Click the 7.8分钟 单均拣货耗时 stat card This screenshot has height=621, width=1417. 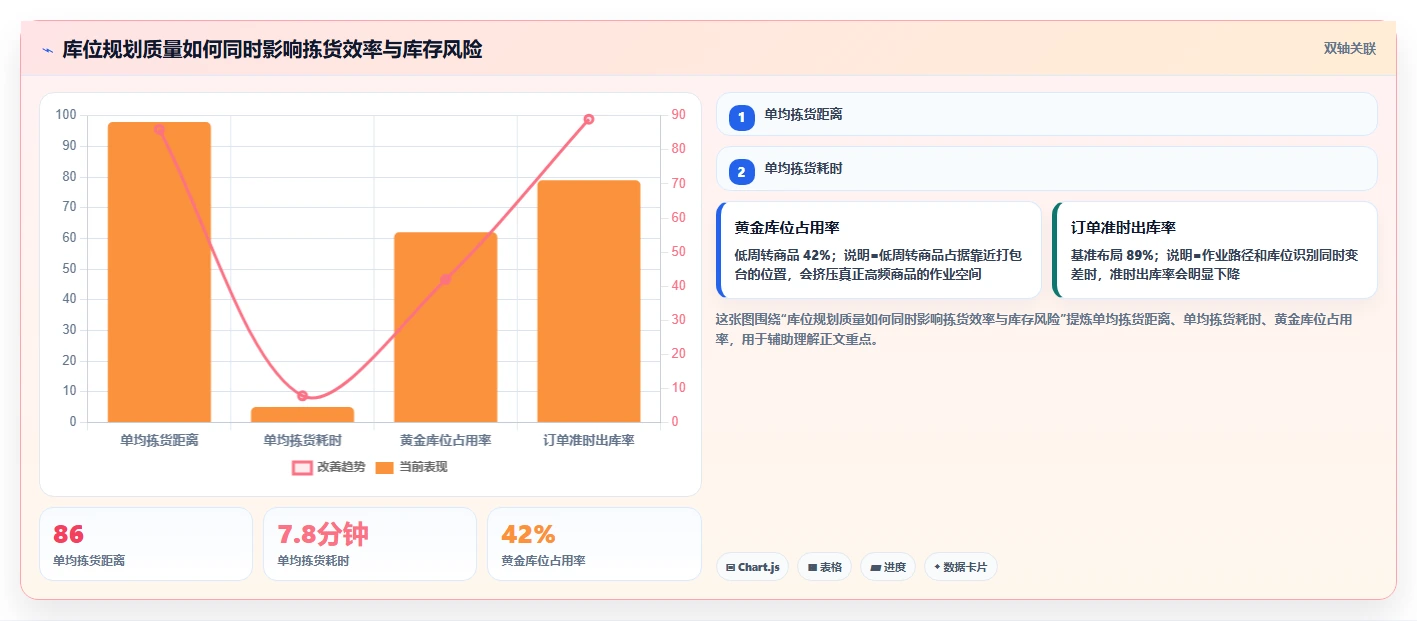(370, 544)
